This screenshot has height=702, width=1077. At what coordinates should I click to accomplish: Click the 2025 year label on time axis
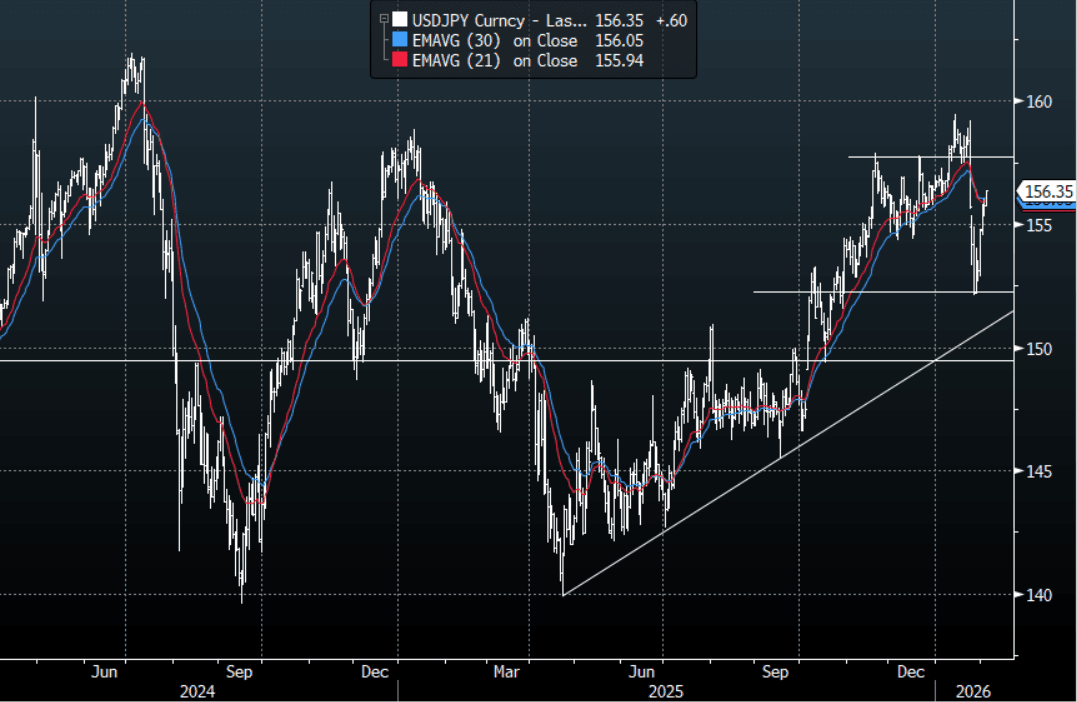[665, 691]
